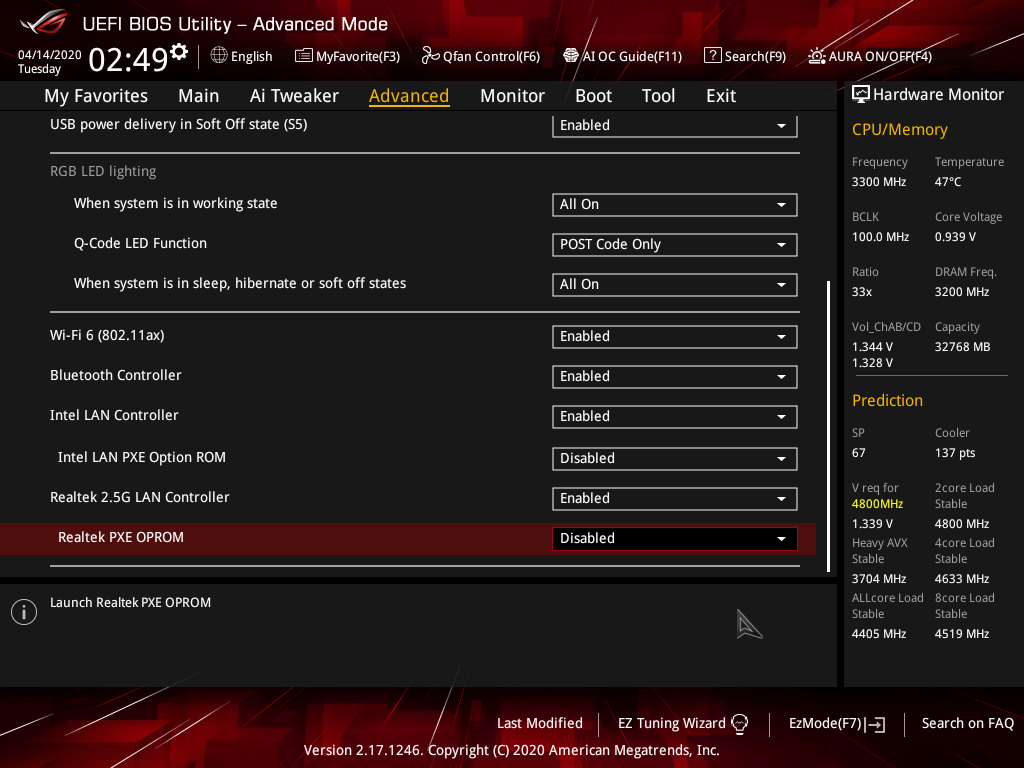1024x768 pixels.
Task: Click the MyFavorite list icon
Action: 304,56
